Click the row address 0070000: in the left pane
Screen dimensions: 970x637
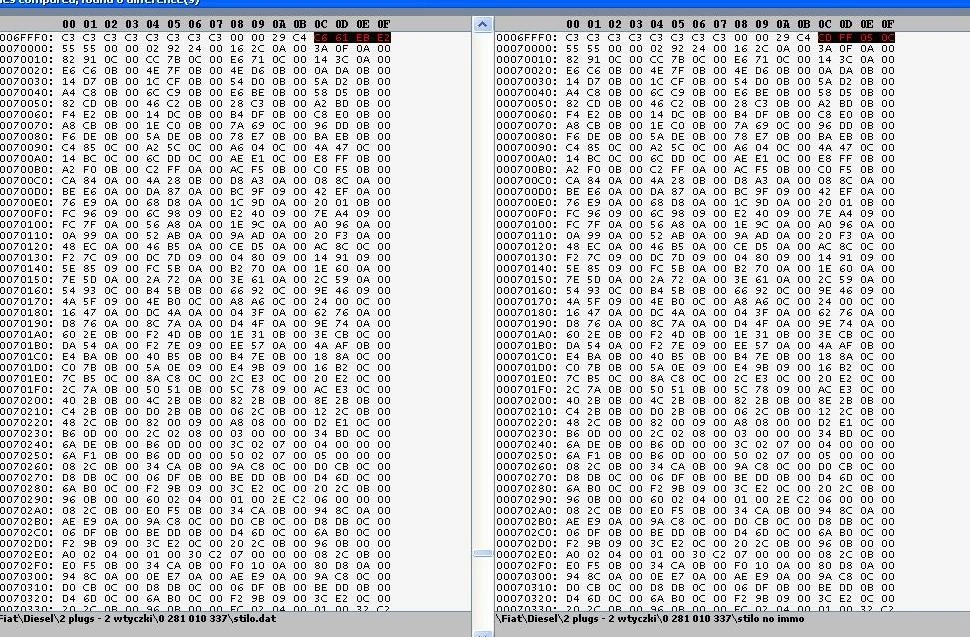point(27,48)
